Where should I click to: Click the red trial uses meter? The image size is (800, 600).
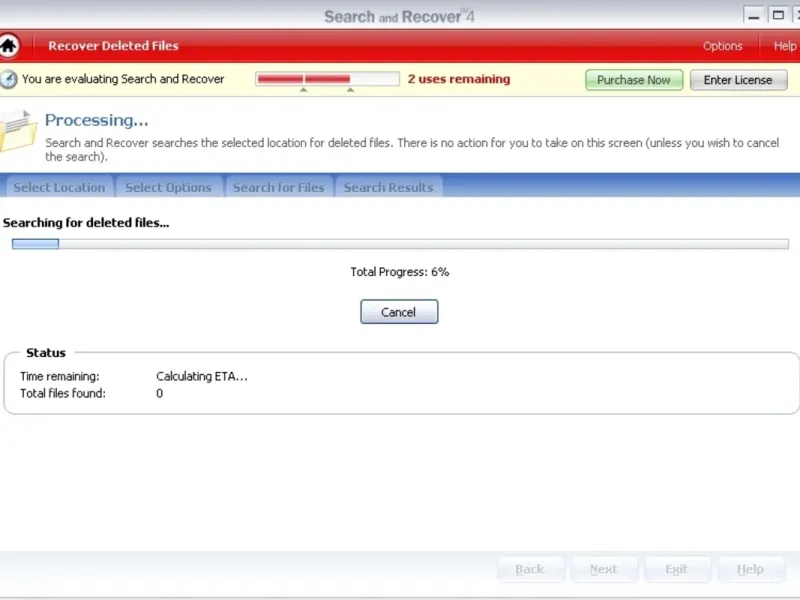point(328,79)
